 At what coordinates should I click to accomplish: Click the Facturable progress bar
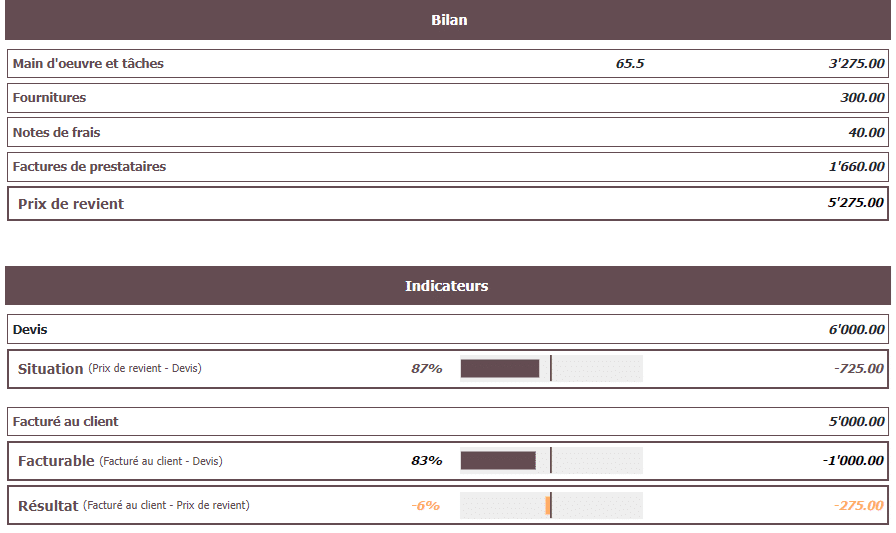(551, 461)
